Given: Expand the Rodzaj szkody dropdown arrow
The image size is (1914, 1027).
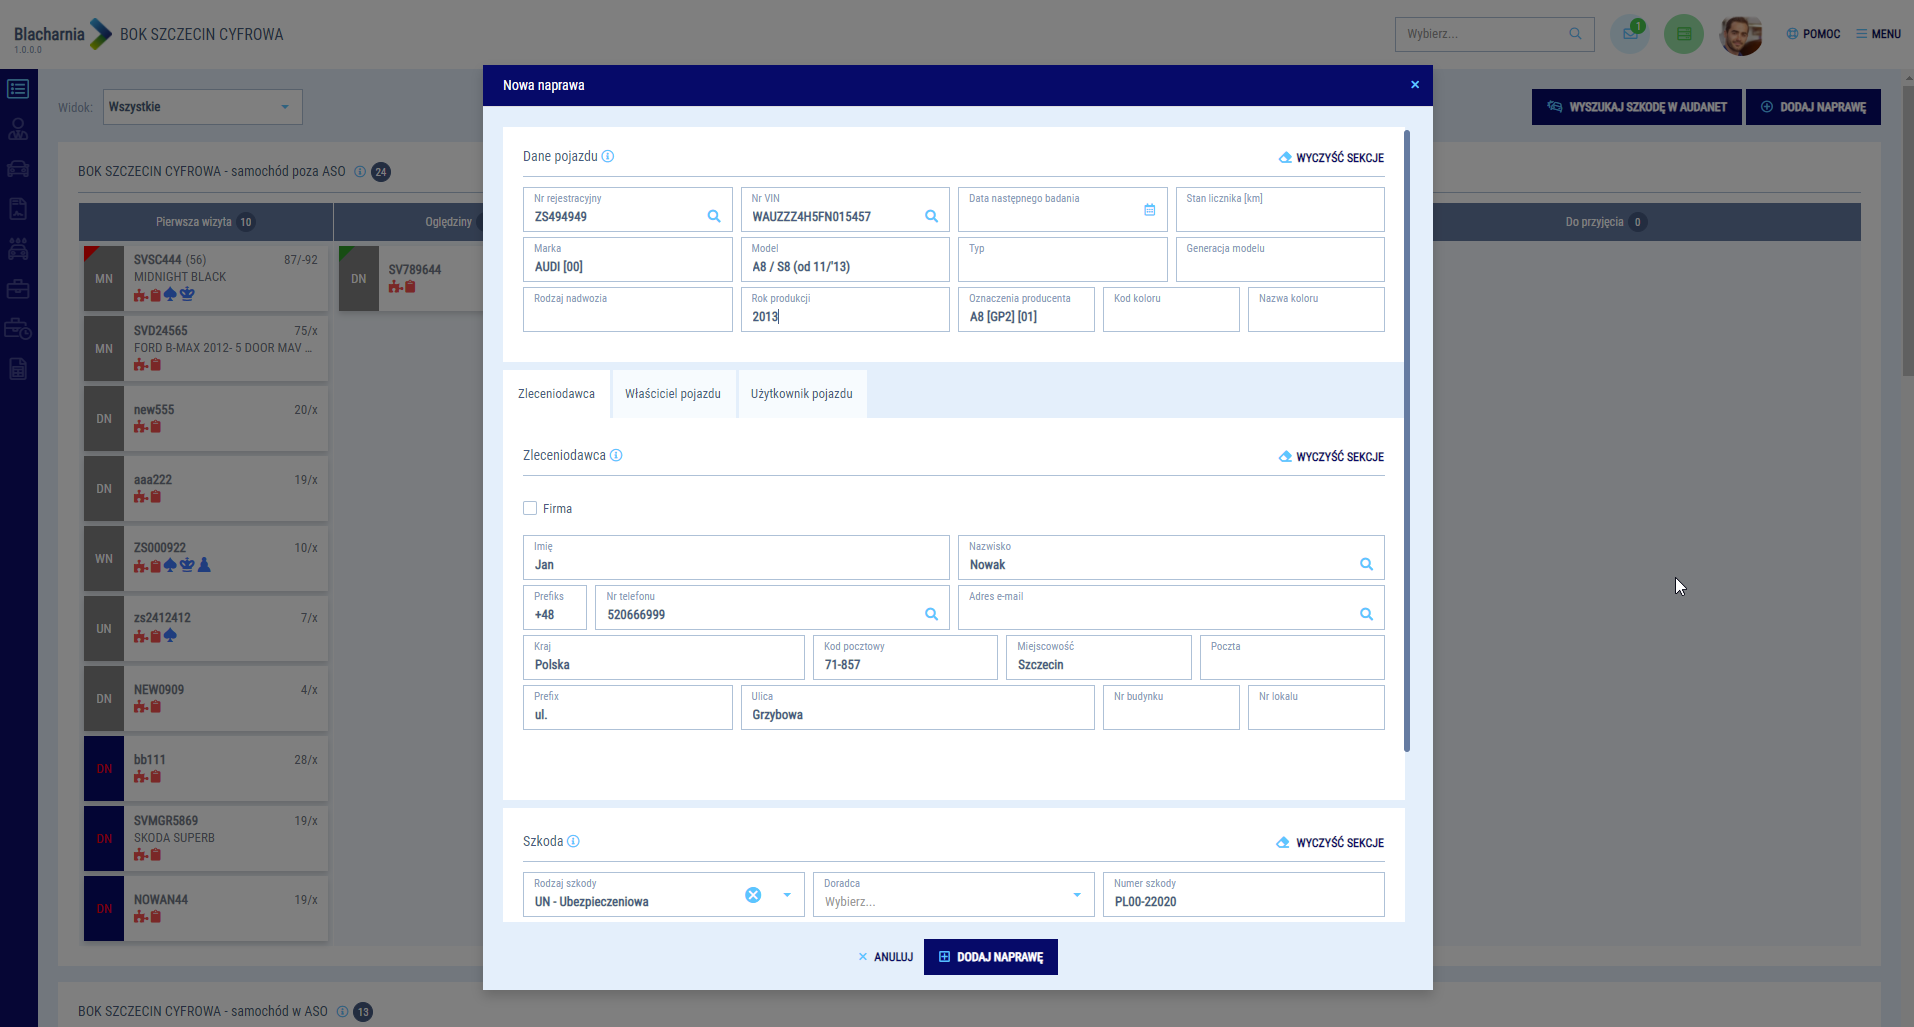Looking at the screenshot, I should point(787,895).
